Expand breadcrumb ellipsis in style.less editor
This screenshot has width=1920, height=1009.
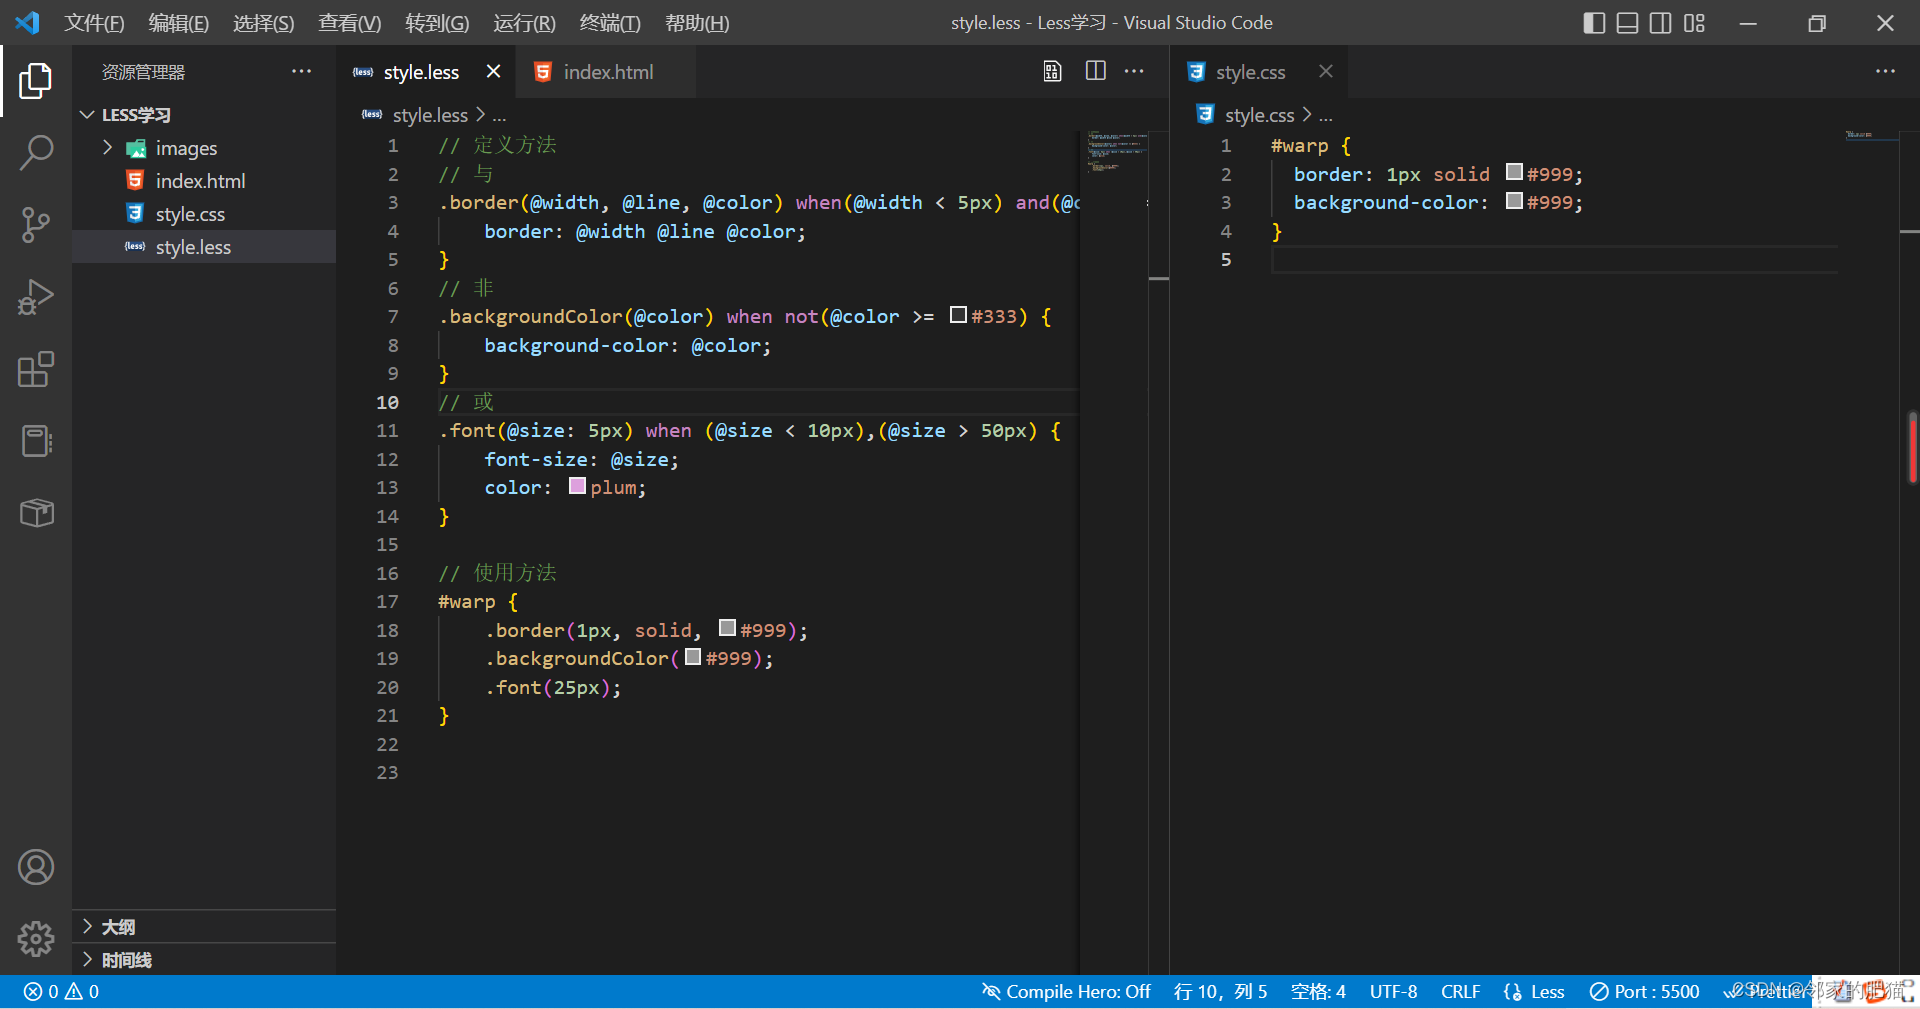click(x=499, y=115)
